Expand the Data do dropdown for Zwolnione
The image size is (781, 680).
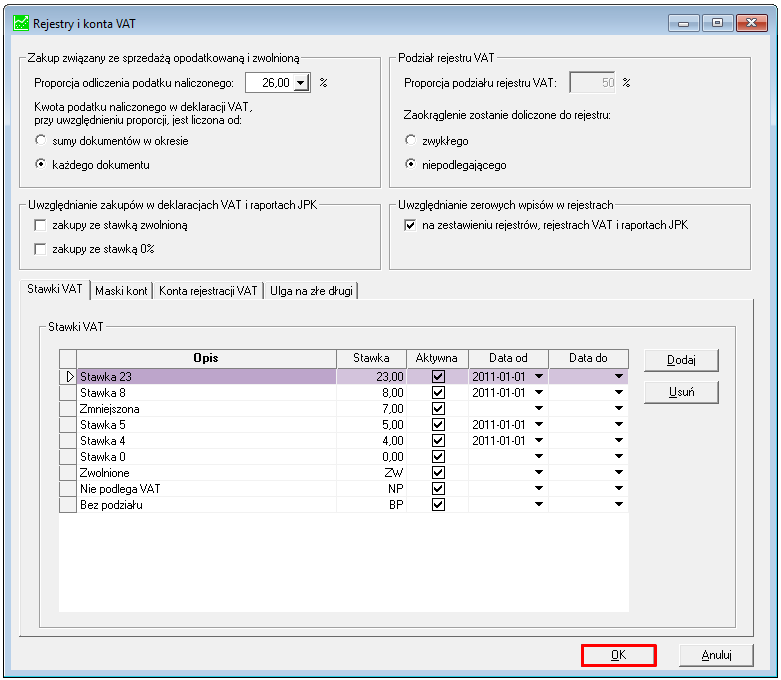pyautogui.click(x=619, y=472)
